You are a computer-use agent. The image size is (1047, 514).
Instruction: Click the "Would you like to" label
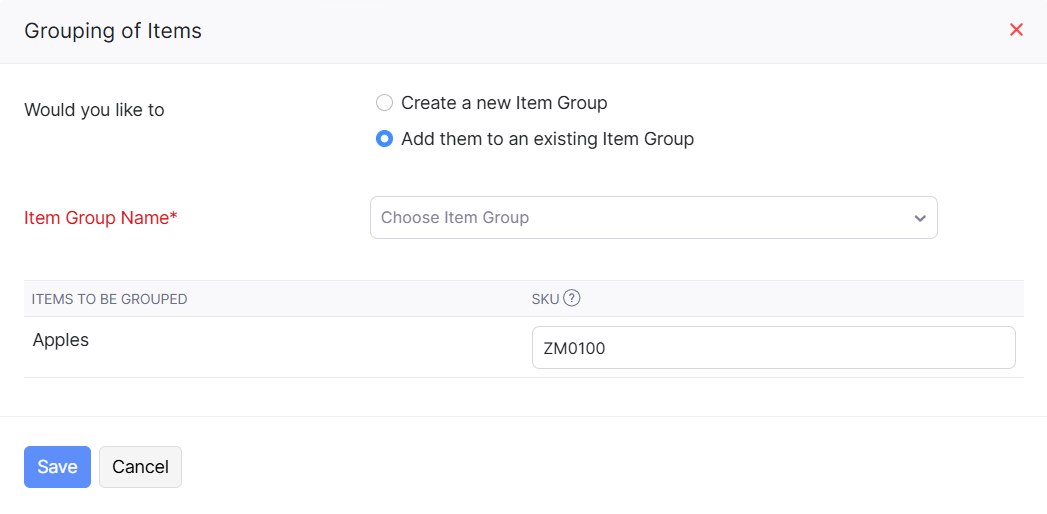click(x=94, y=110)
